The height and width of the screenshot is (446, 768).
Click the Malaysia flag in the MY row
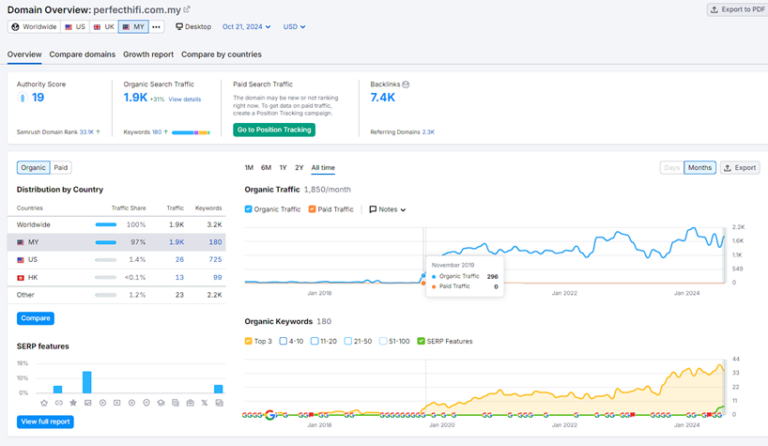click(x=21, y=242)
